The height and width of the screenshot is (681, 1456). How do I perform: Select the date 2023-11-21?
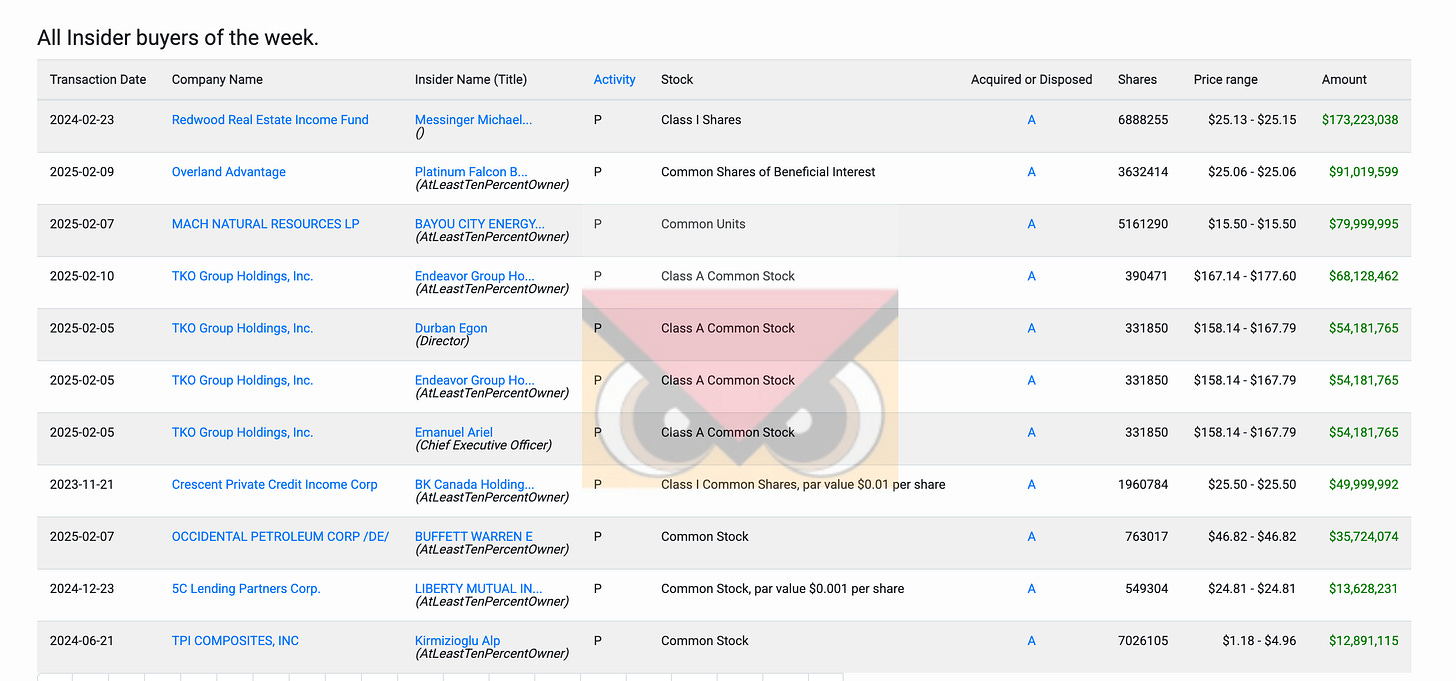[x=82, y=483]
